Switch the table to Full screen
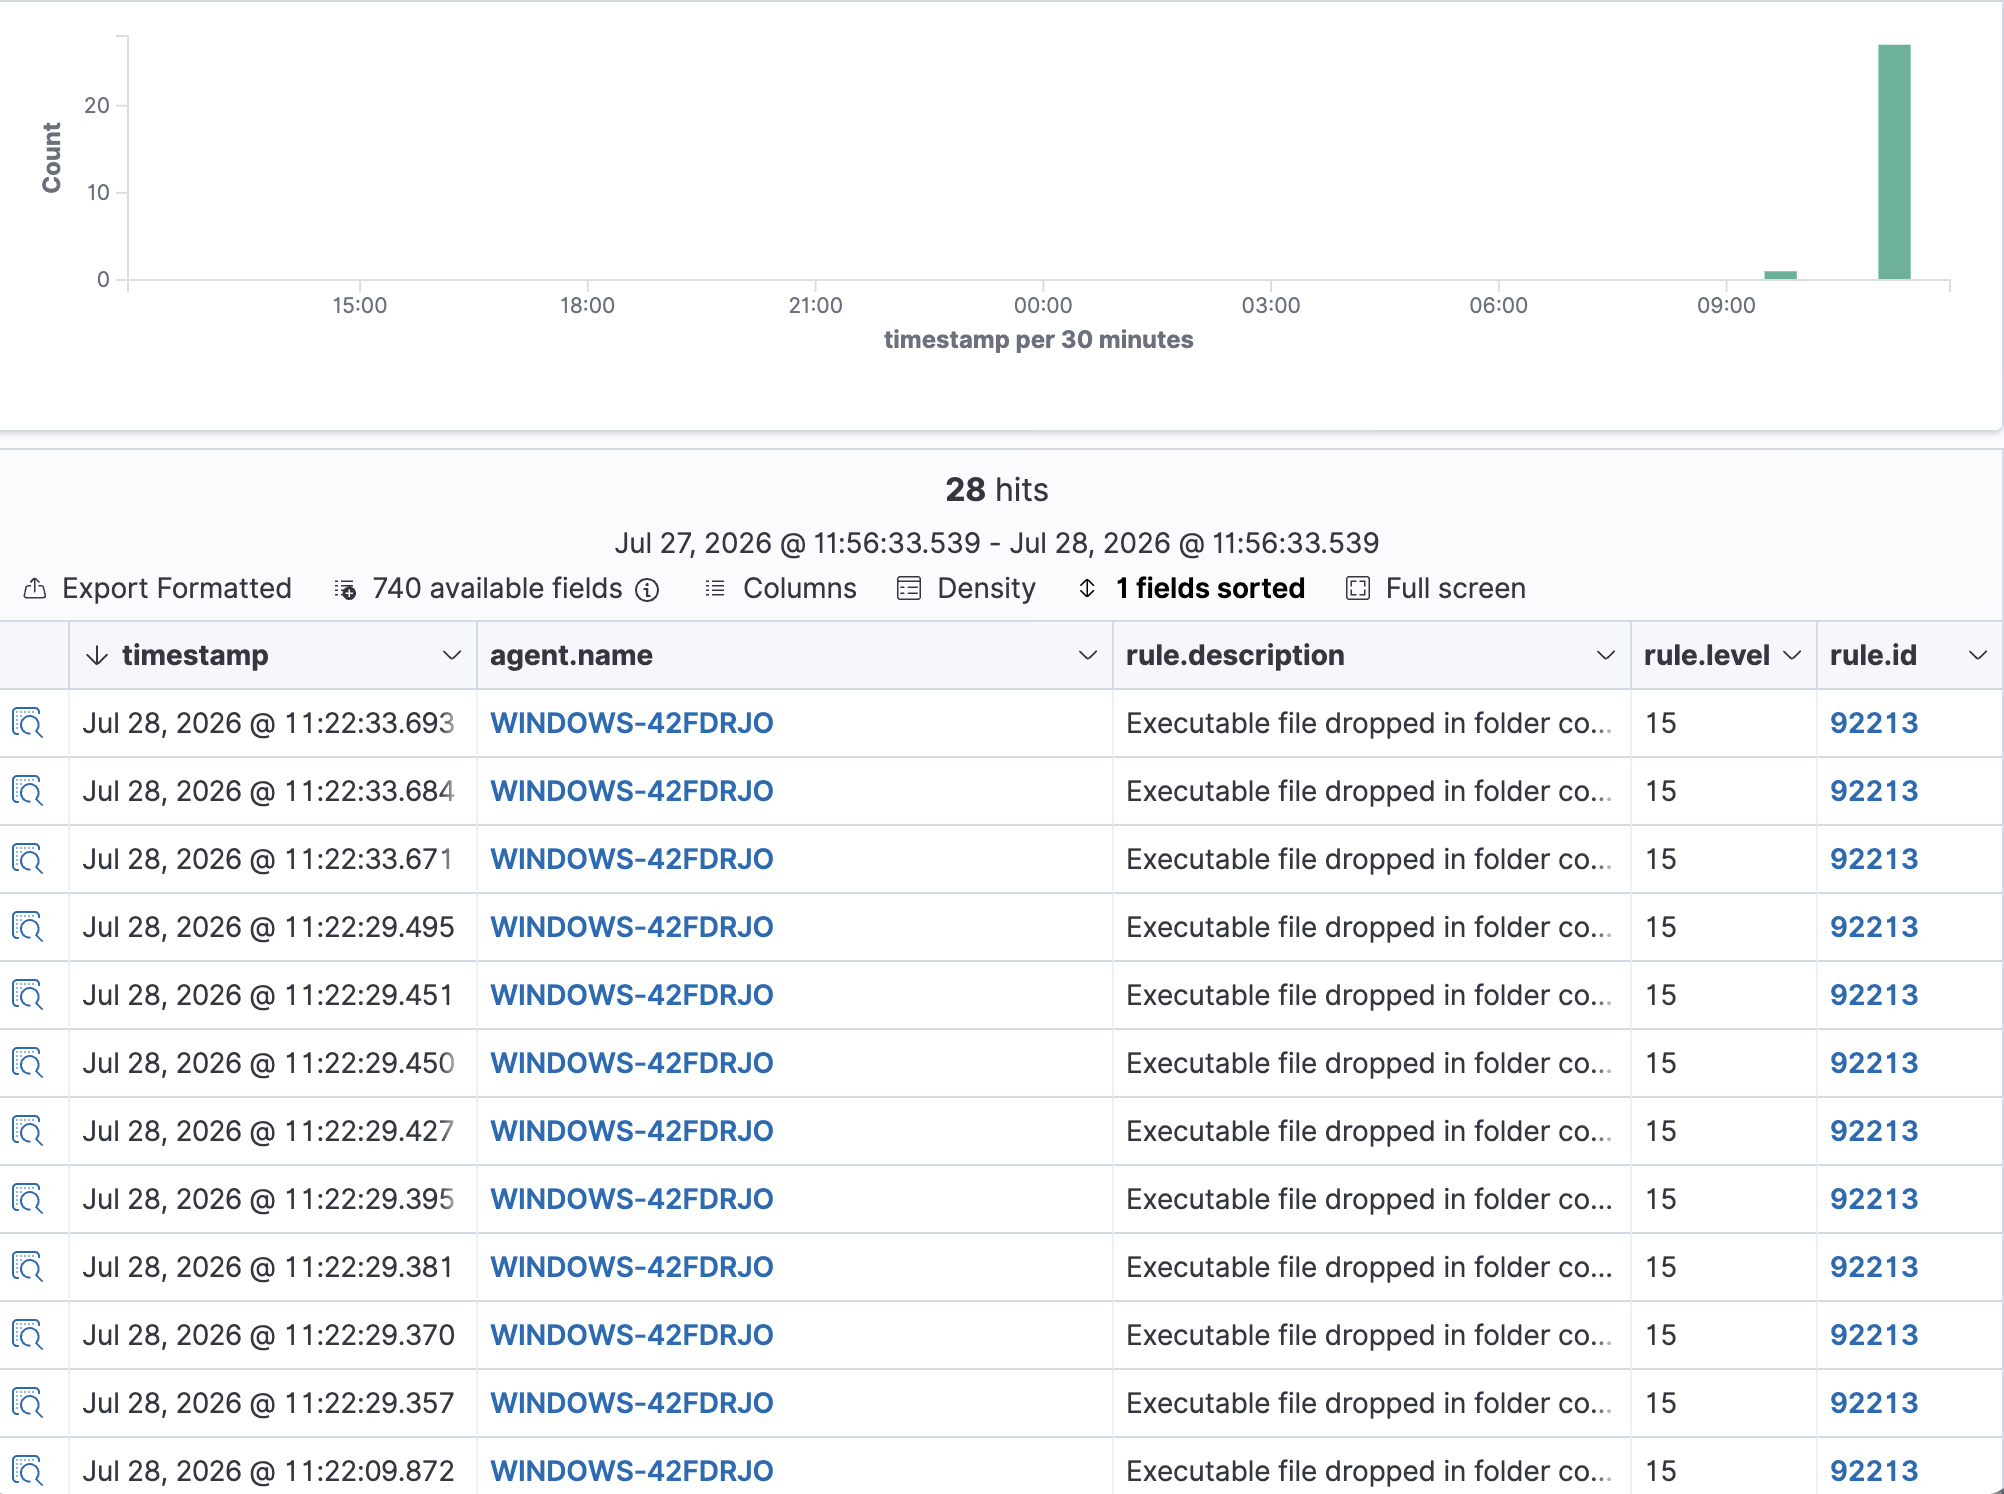 coord(1436,589)
